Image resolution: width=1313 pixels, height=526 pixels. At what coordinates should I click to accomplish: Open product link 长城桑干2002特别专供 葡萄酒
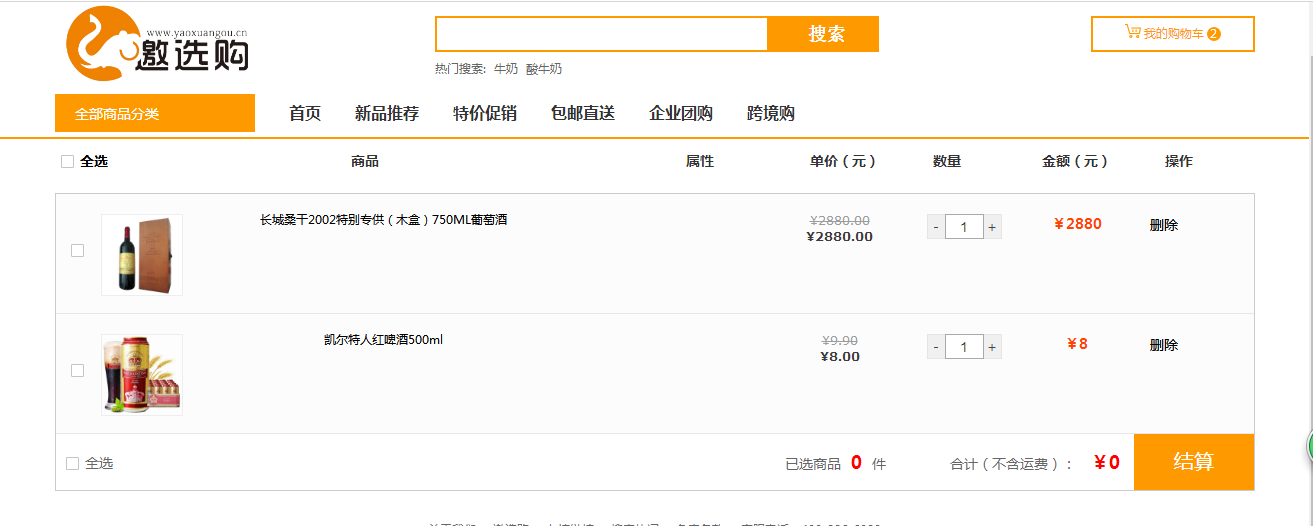click(384, 220)
